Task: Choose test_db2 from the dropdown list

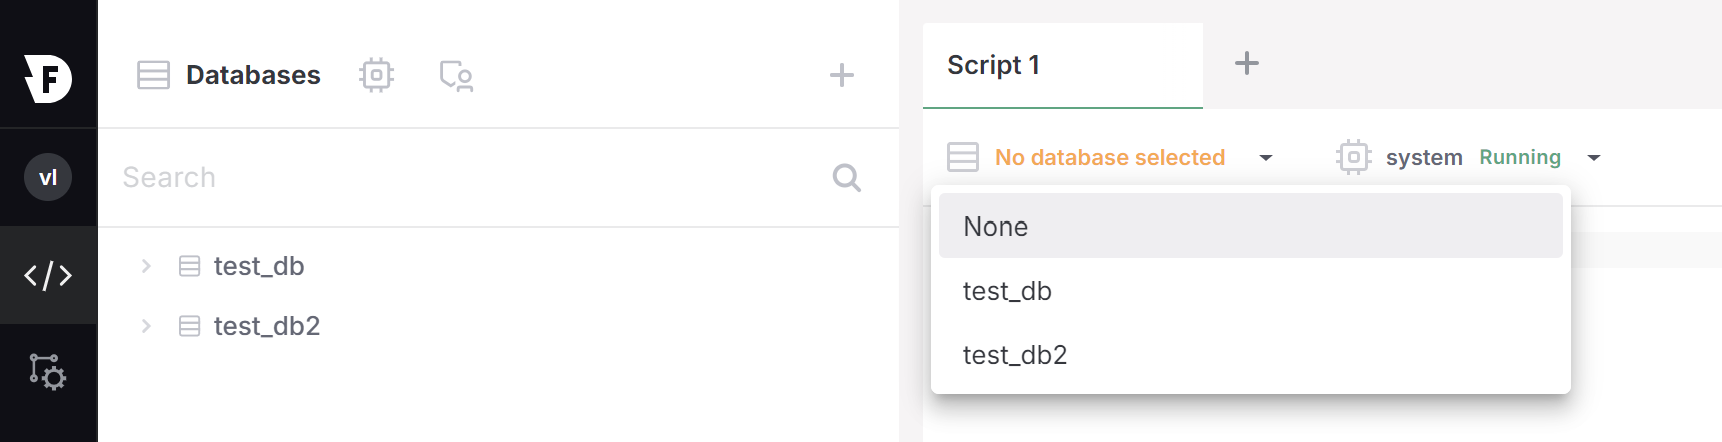Action: click(1015, 355)
